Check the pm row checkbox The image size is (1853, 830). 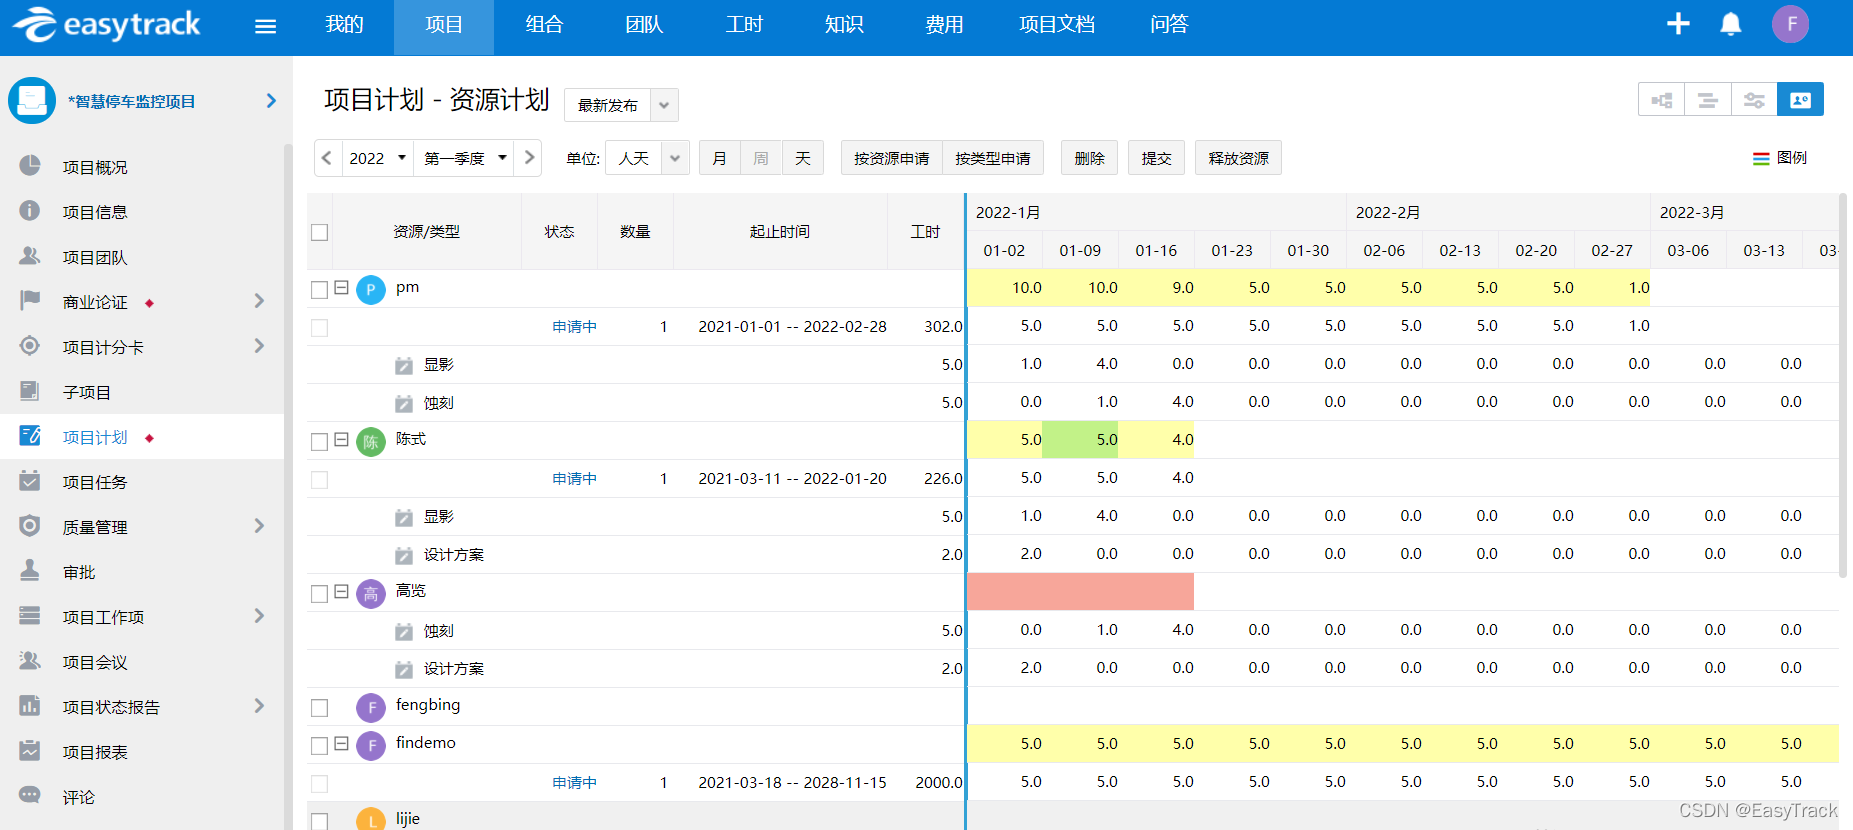pos(320,290)
